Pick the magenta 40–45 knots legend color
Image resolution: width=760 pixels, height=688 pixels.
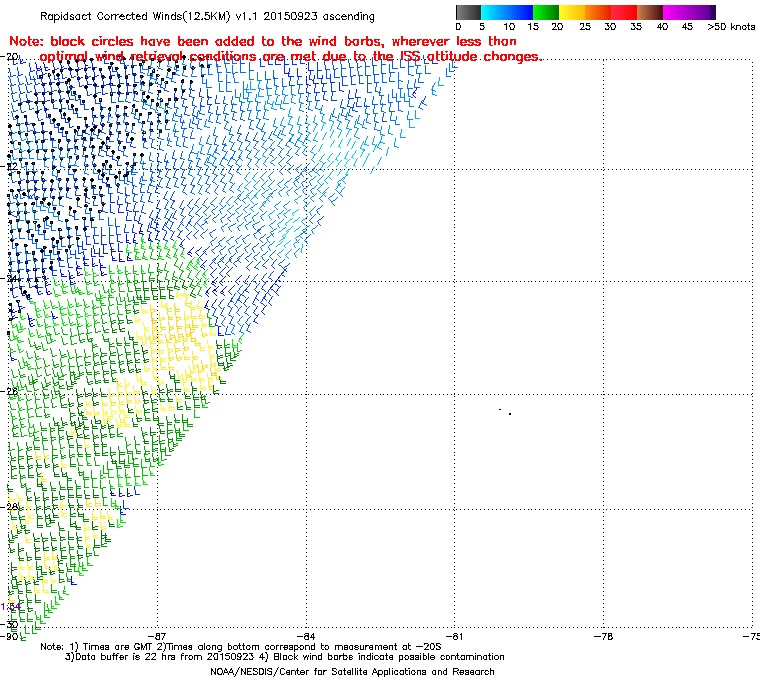(x=676, y=12)
